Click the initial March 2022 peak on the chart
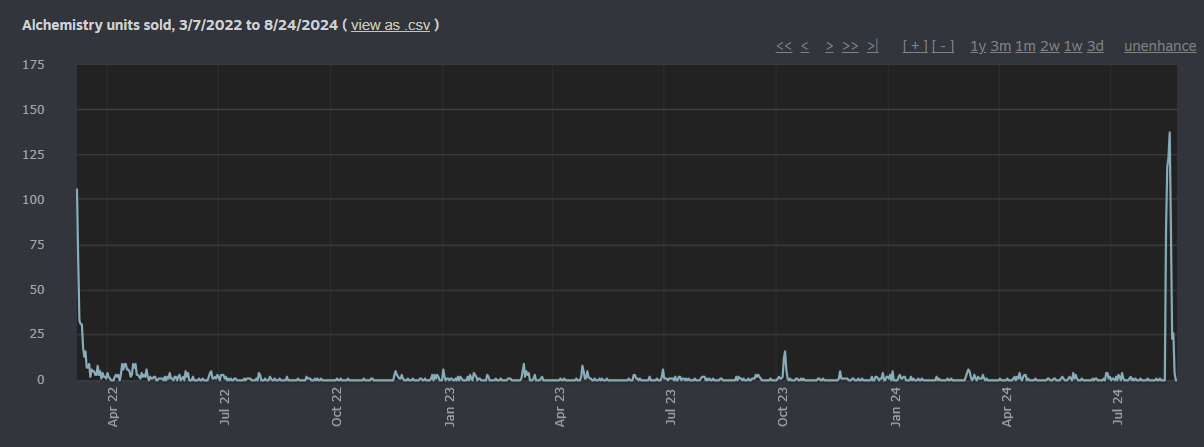The width and height of the screenshot is (1204, 447). pyautogui.click(x=77, y=190)
